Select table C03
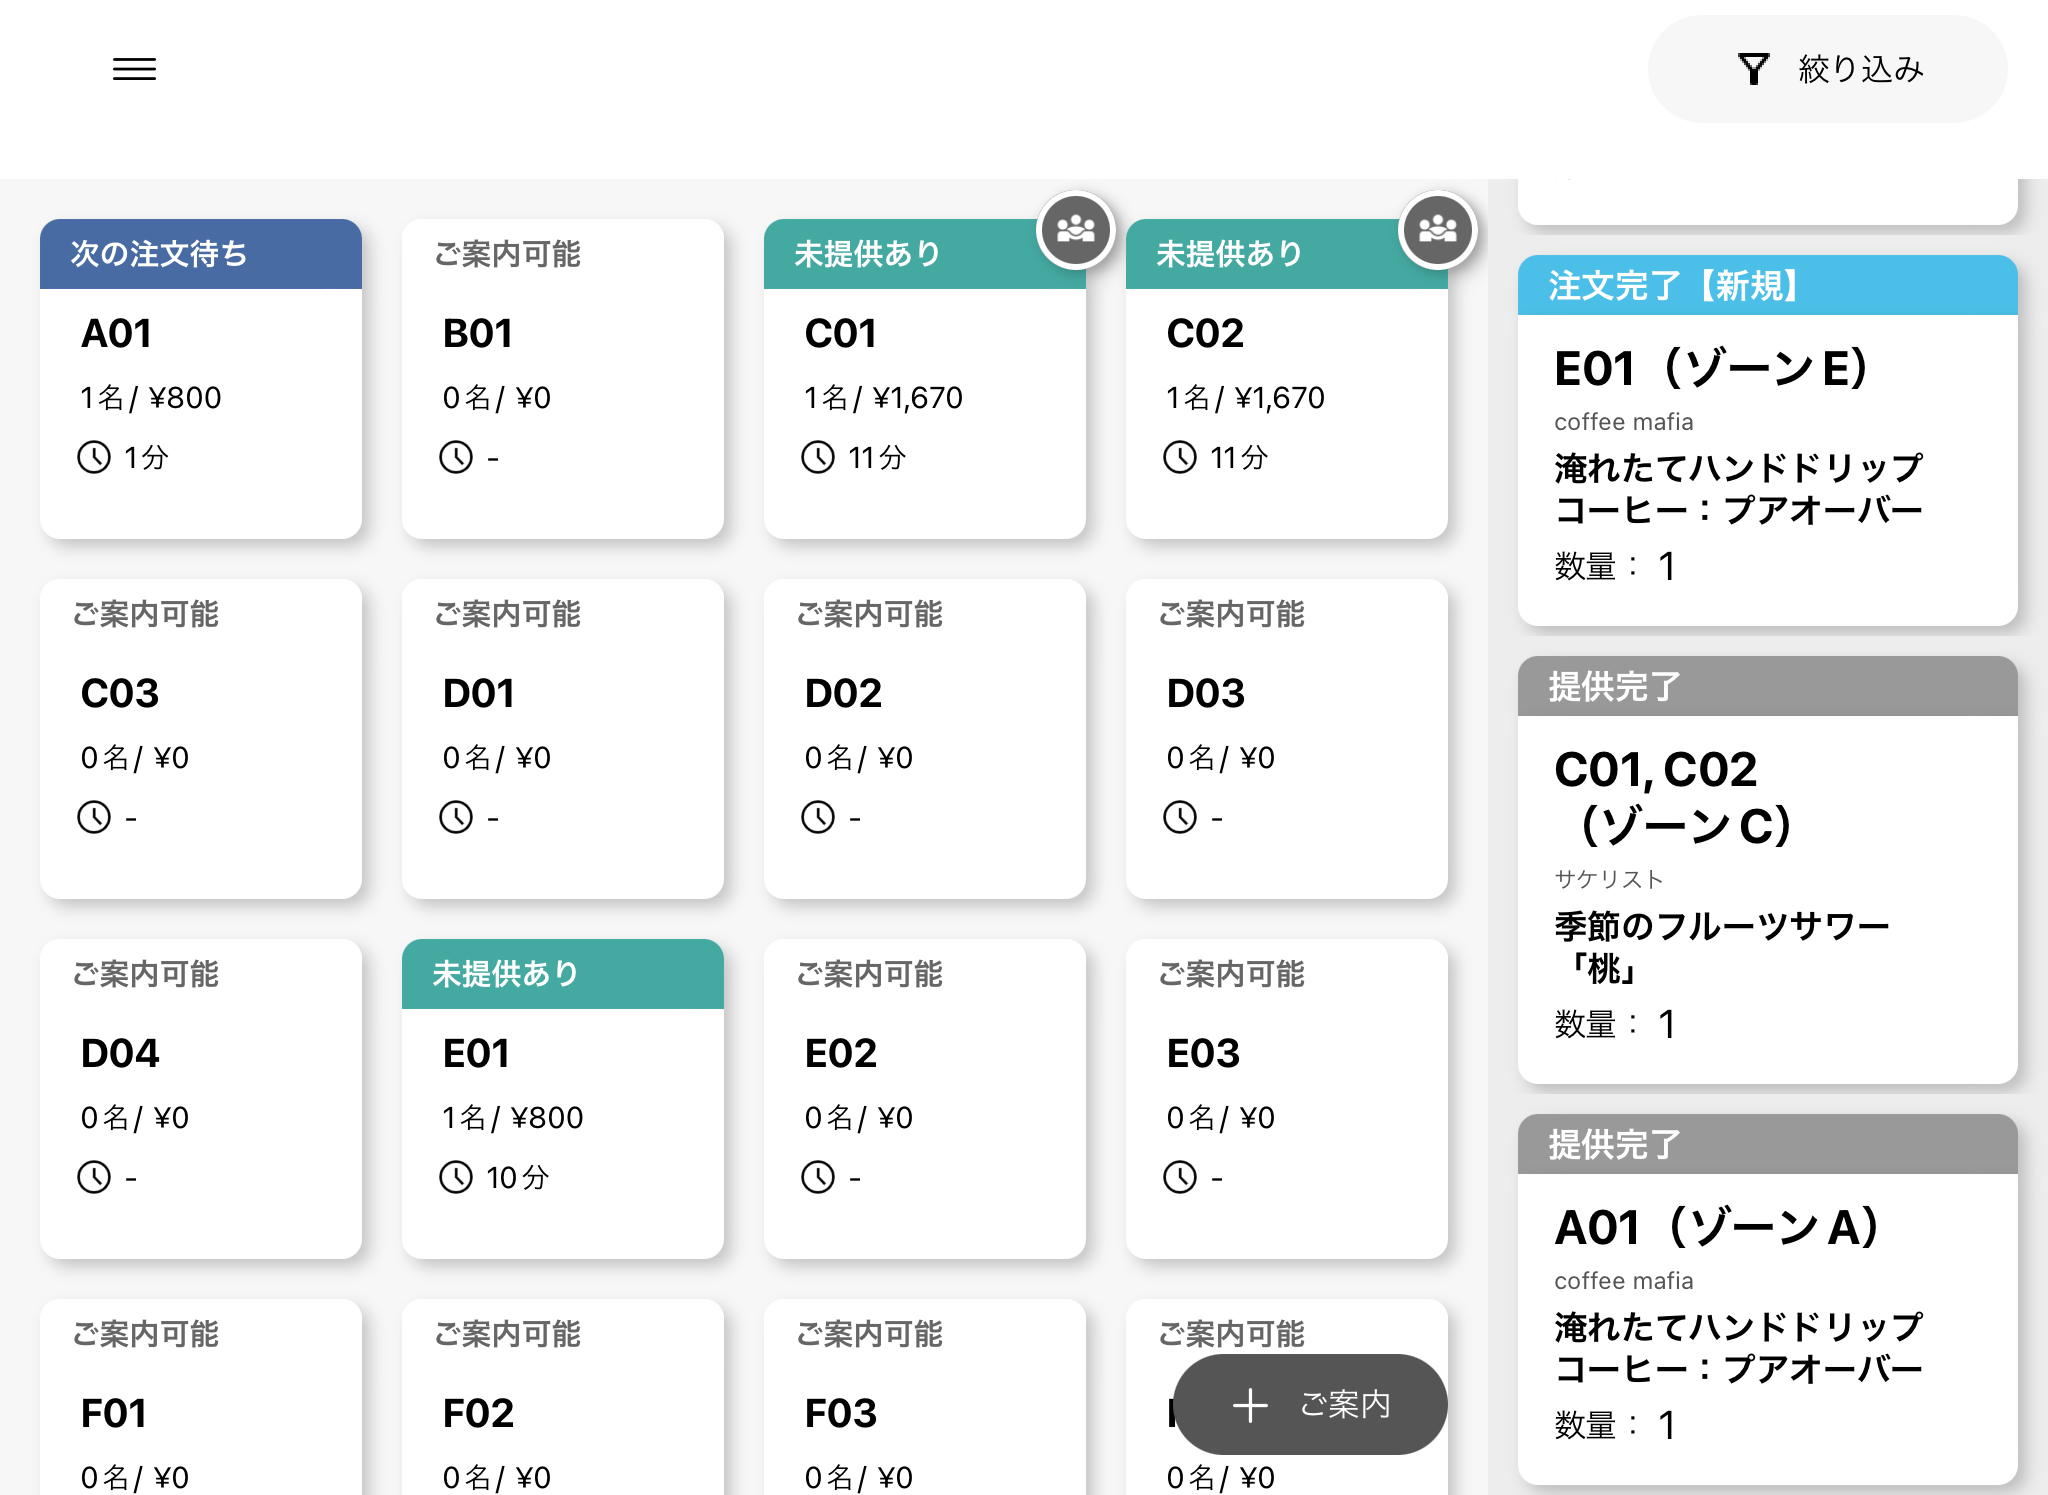Screen dimensions: 2048x1495 click(201, 739)
